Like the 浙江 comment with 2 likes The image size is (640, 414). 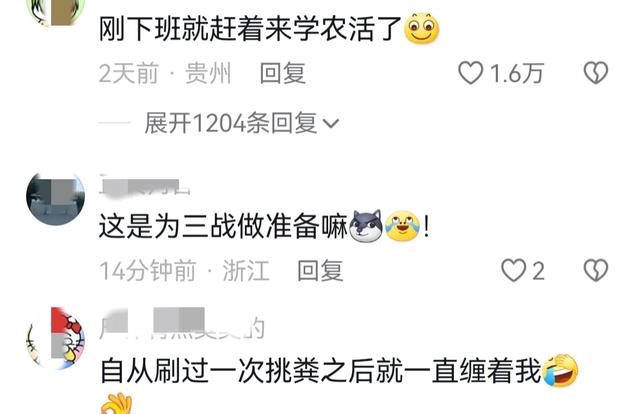(x=513, y=270)
